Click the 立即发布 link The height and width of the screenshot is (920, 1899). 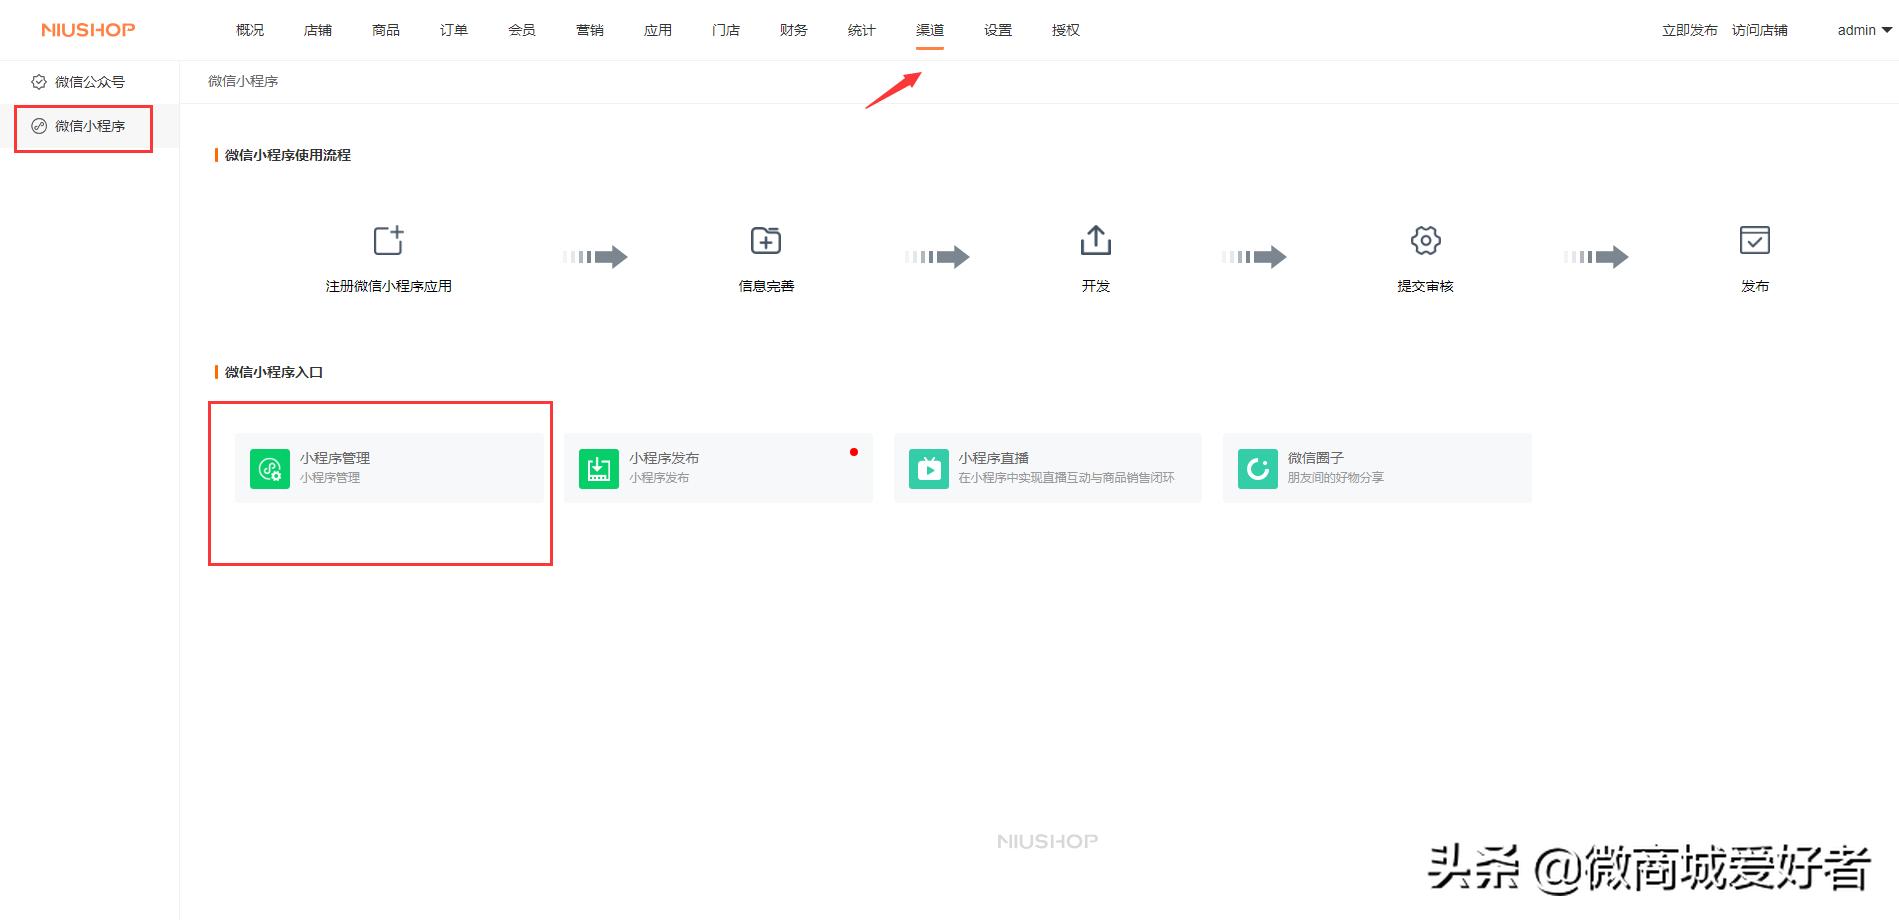tap(1688, 30)
